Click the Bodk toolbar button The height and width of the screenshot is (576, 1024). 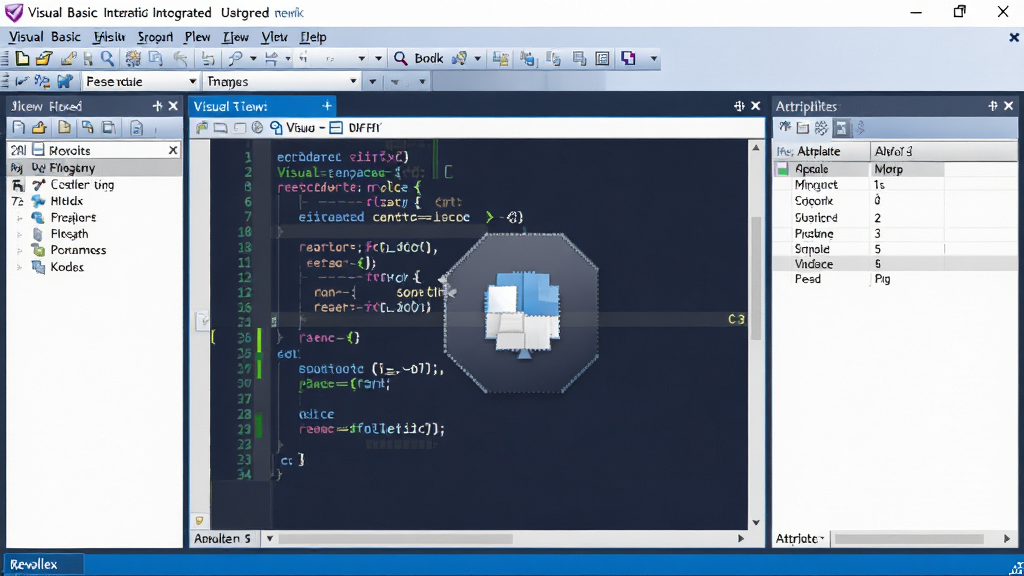pyautogui.click(x=429, y=59)
